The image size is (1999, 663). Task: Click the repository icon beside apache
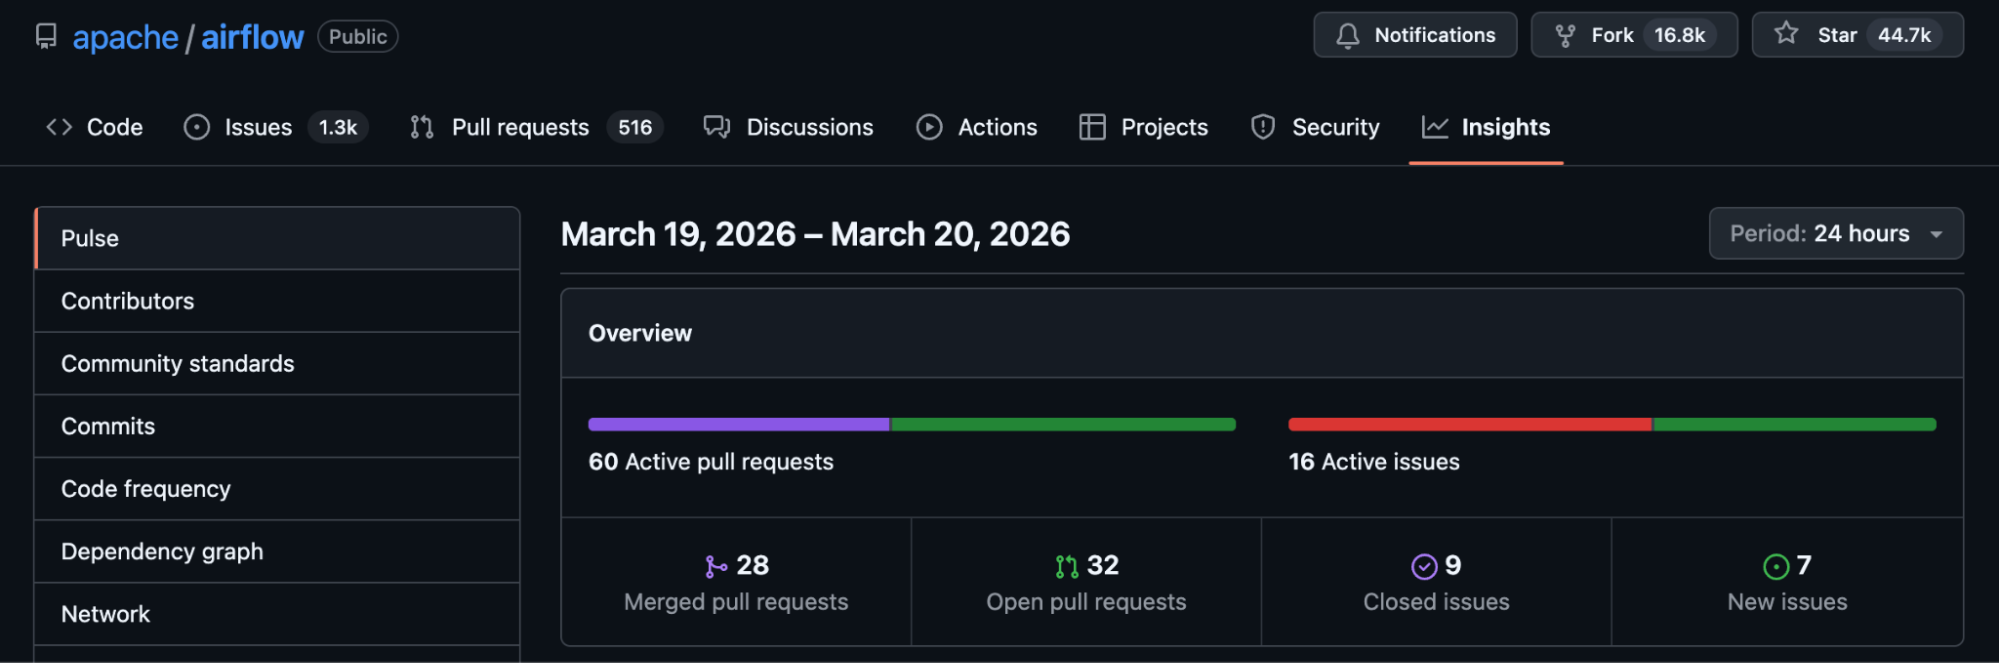tap(46, 37)
